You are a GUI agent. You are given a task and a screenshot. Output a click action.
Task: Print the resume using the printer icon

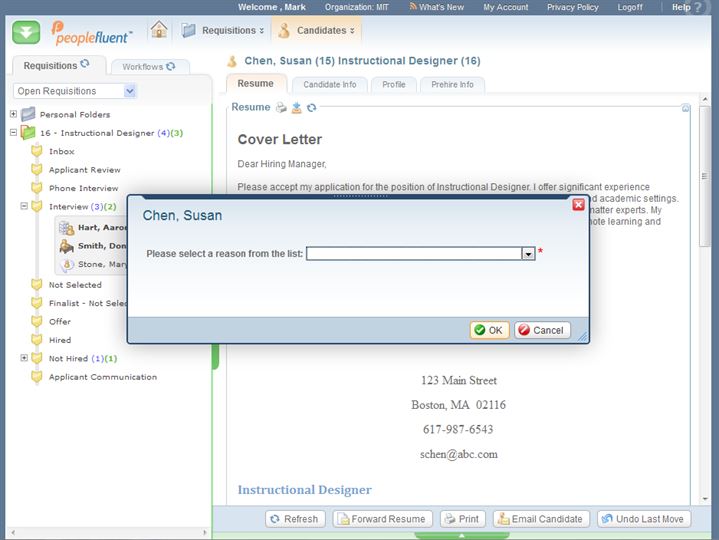(x=281, y=108)
